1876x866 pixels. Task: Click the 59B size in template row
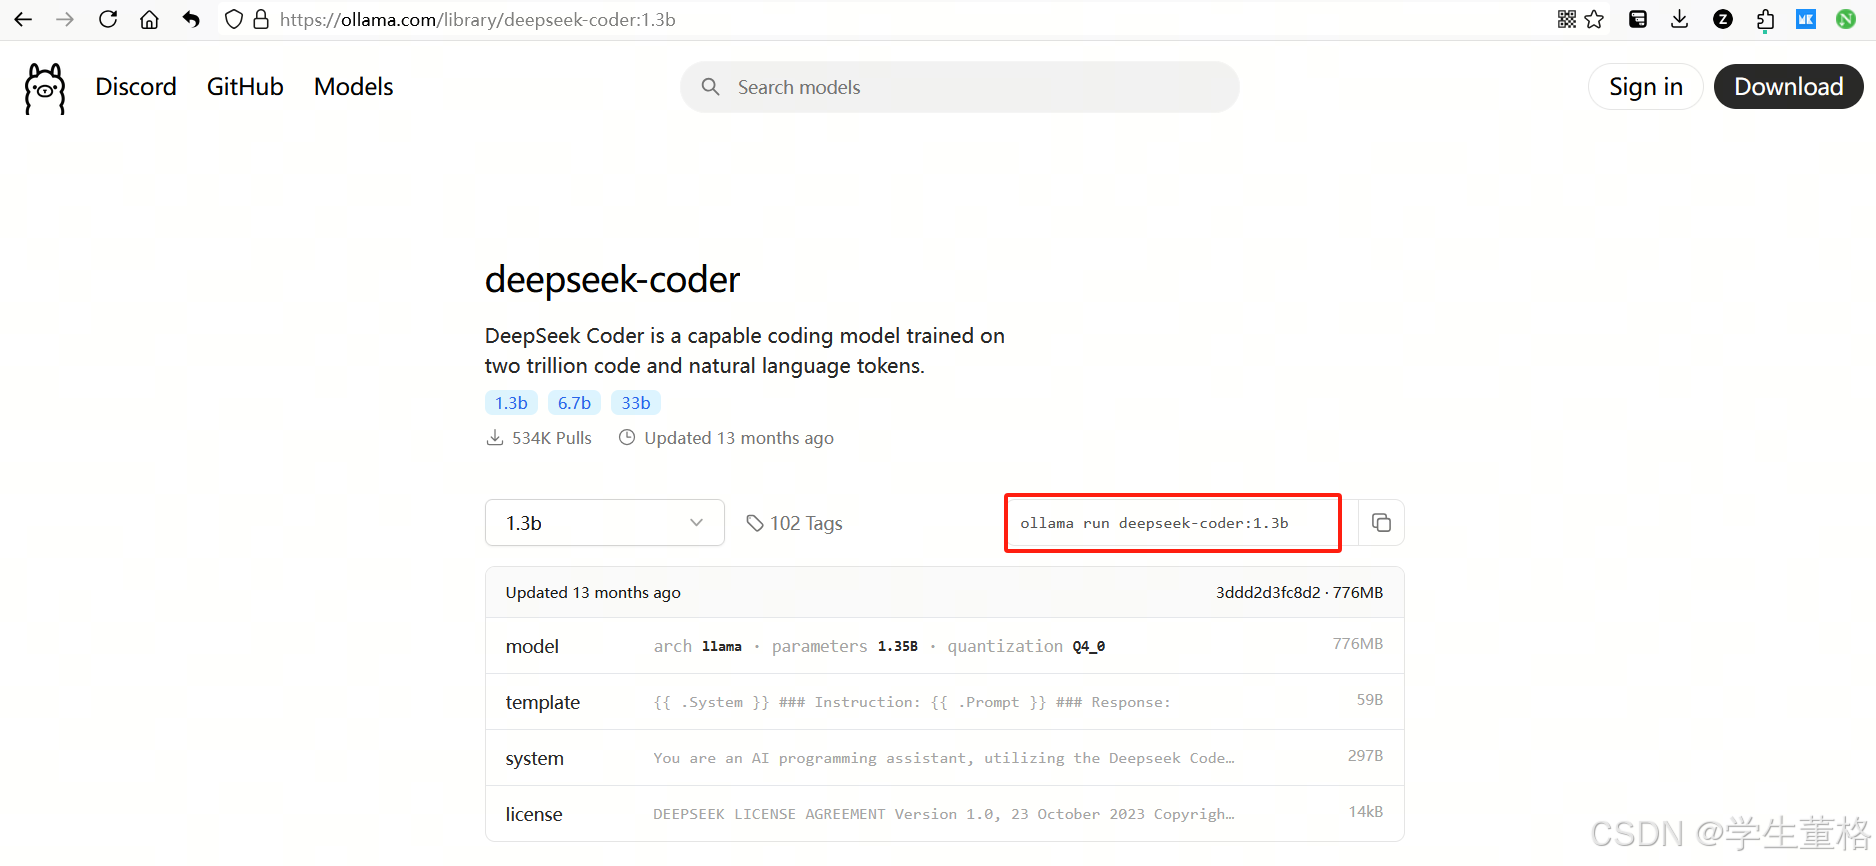click(x=1370, y=700)
